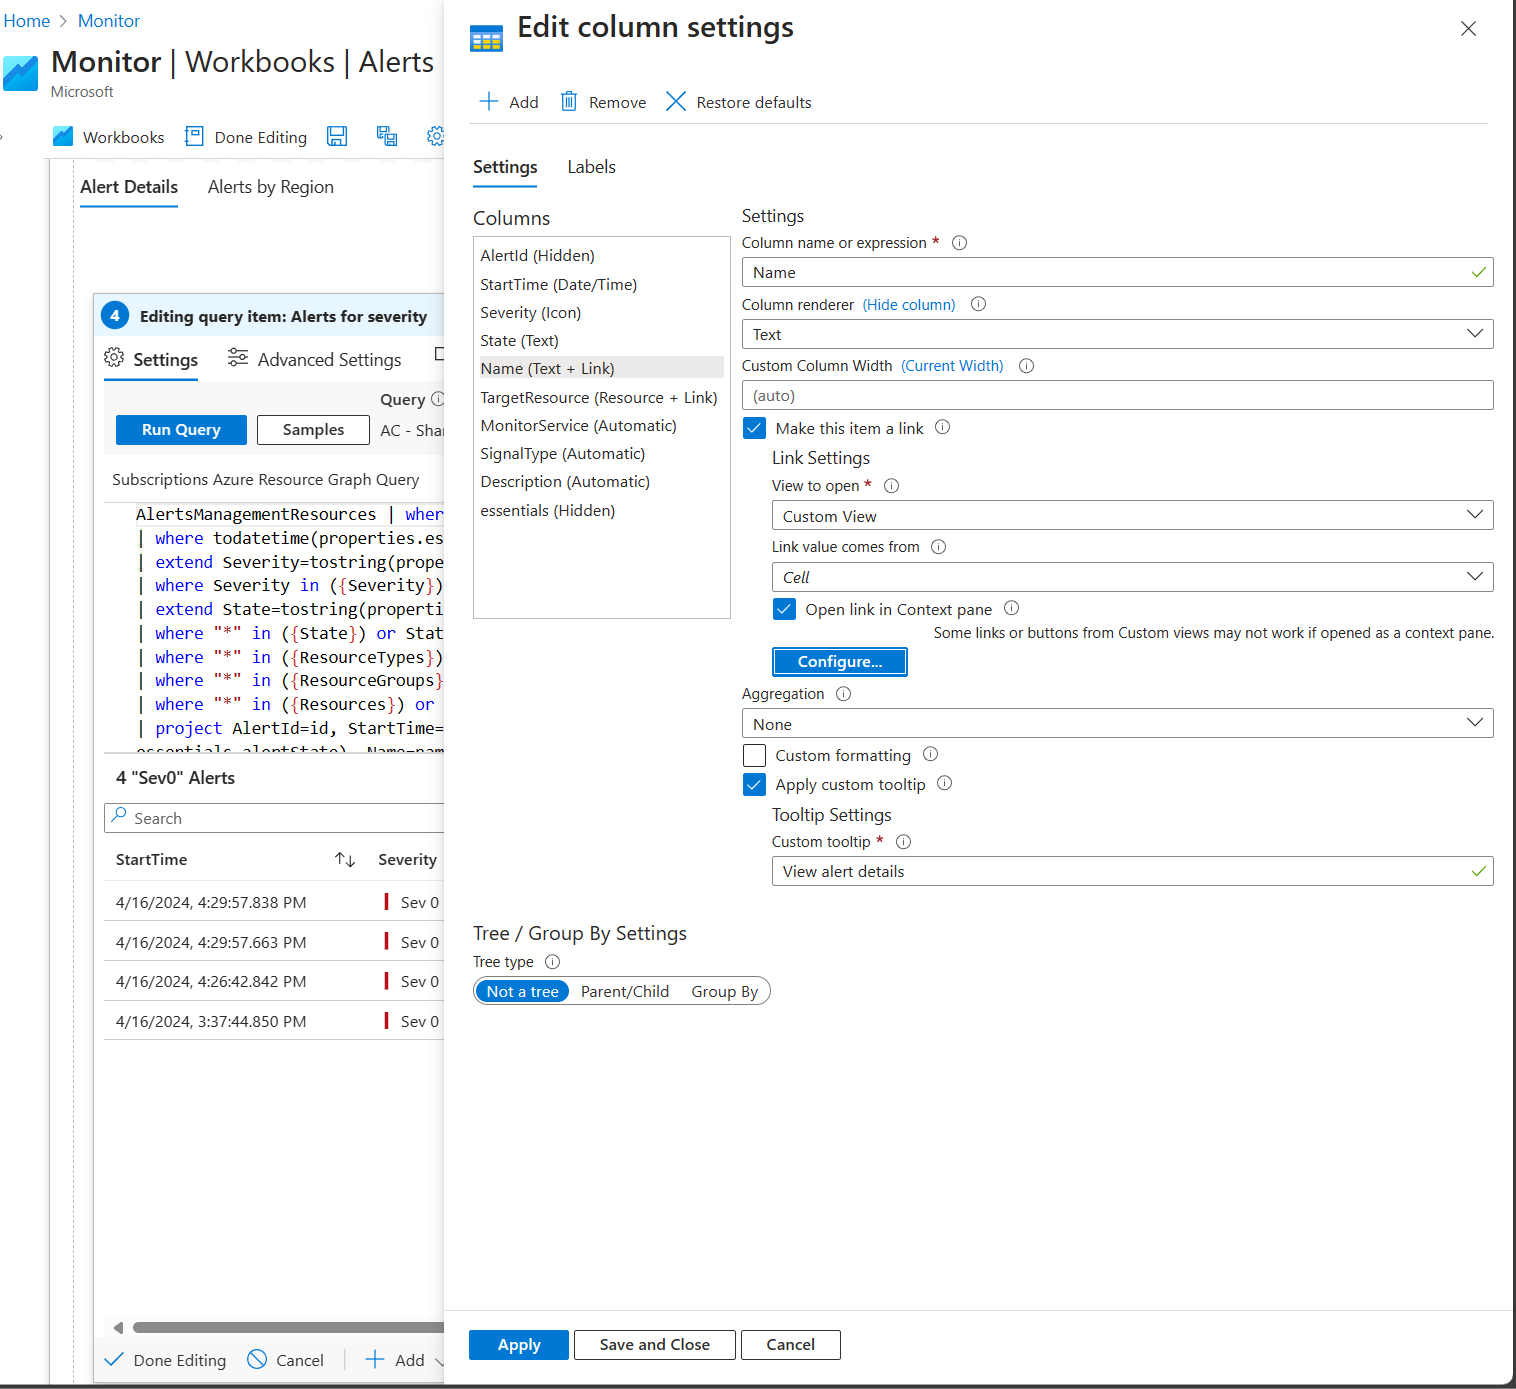Screen dimensions: 1516x1389
Task: Click Cancel in the column settings footer
Action: coord(790,1345)
